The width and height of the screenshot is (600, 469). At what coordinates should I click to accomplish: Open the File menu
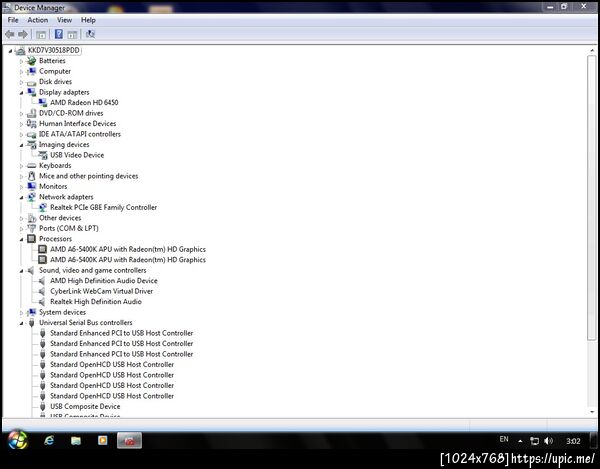tap(13, 20)
